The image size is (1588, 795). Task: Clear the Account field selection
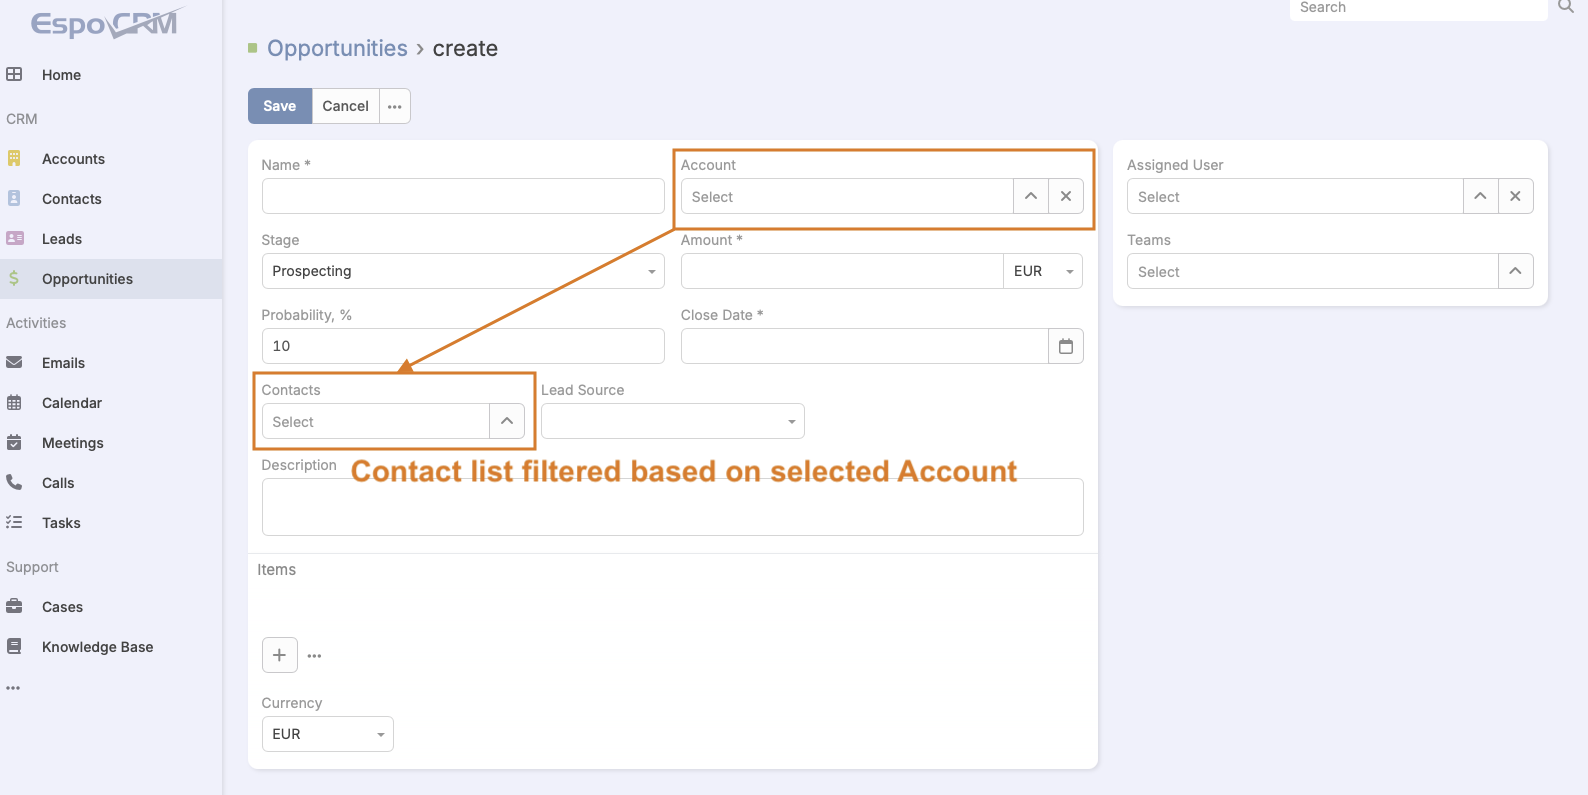point(1066,196)
